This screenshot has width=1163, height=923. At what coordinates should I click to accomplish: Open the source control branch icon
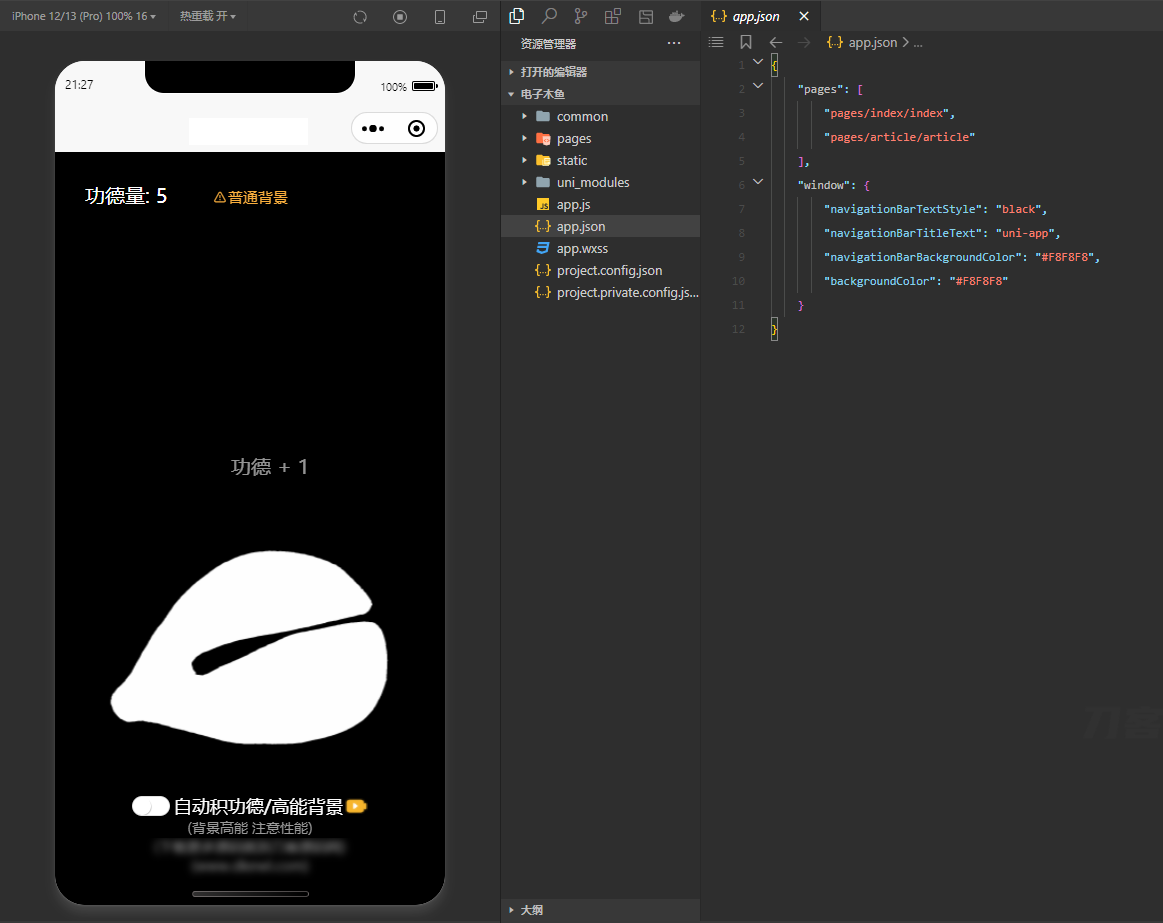[581, 16]
